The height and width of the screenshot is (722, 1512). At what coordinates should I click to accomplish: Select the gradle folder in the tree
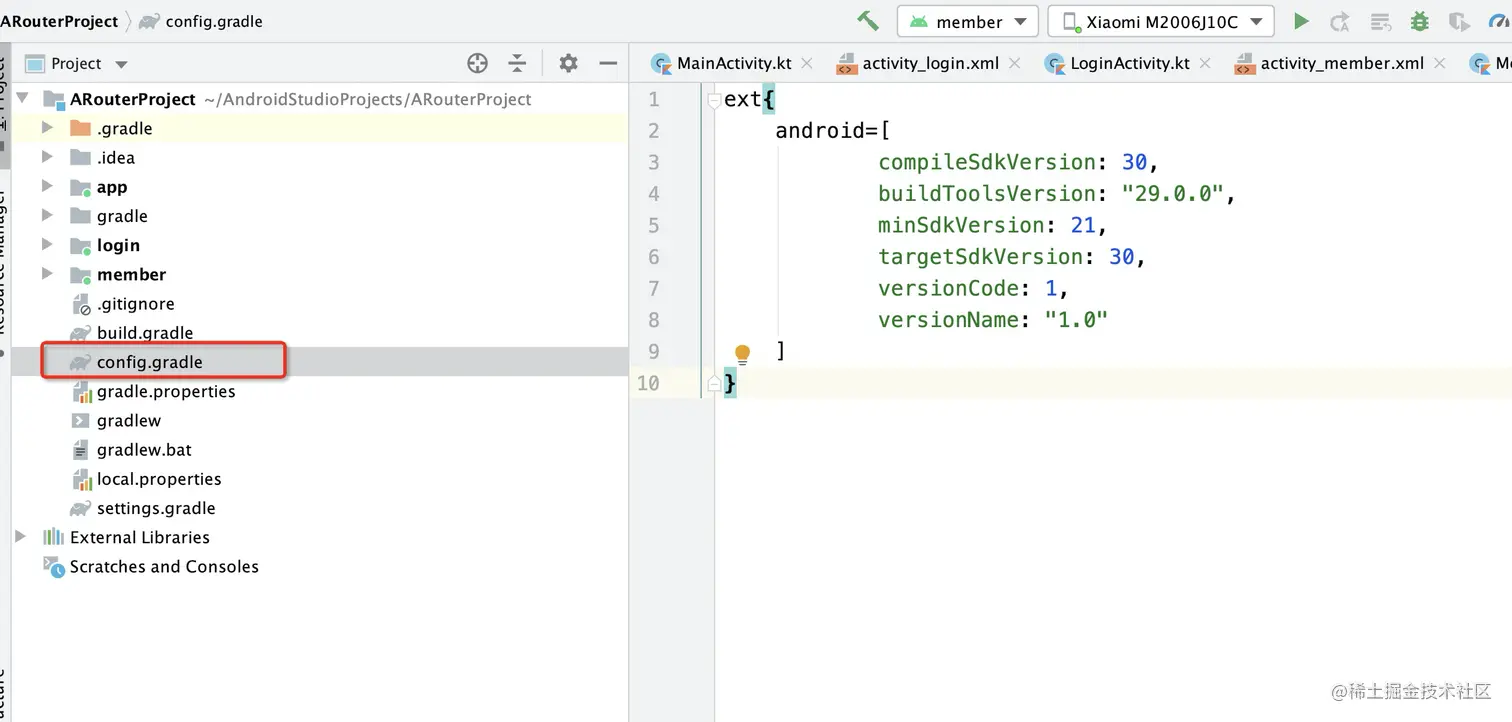click(x=122, y=216)
